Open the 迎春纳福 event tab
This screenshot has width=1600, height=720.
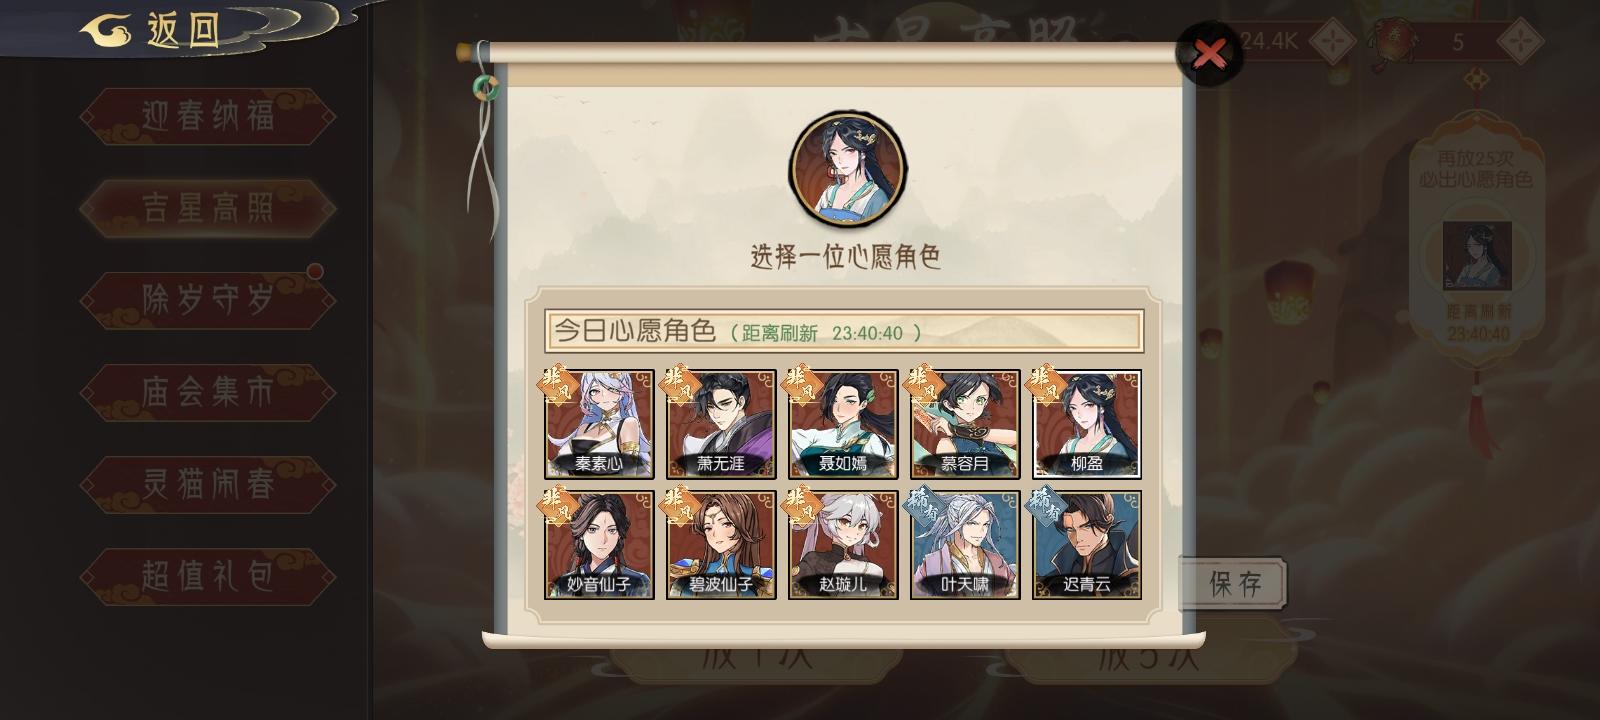[x=208, y=116]
